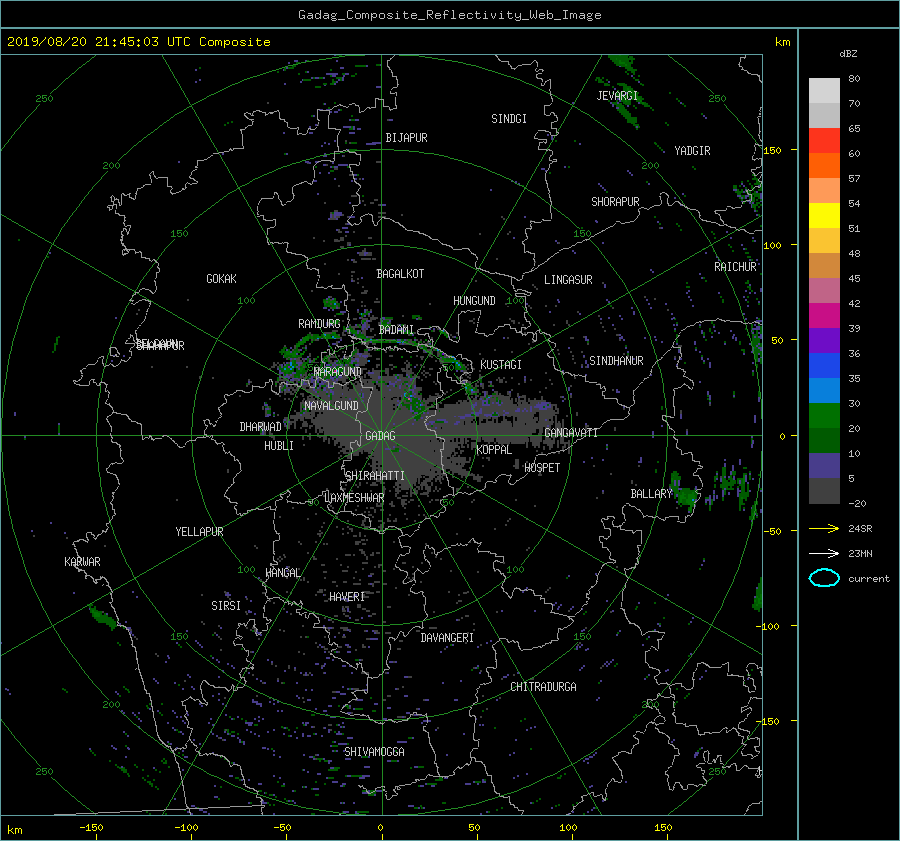
Task: Click the NARAGUND town label
Action: coord(338,372)
